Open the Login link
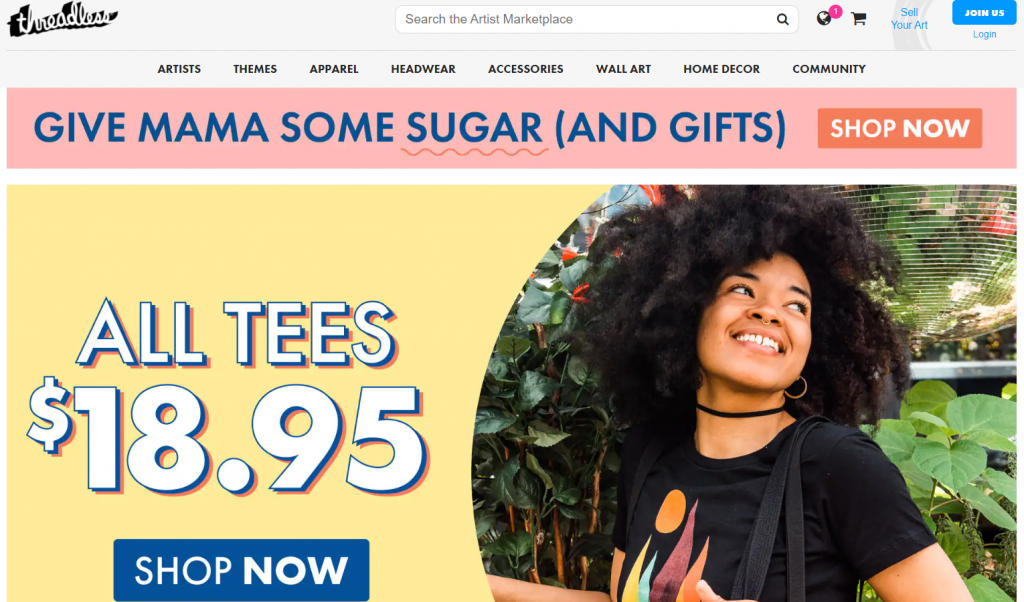1024x602 pixels. point(984,35)
